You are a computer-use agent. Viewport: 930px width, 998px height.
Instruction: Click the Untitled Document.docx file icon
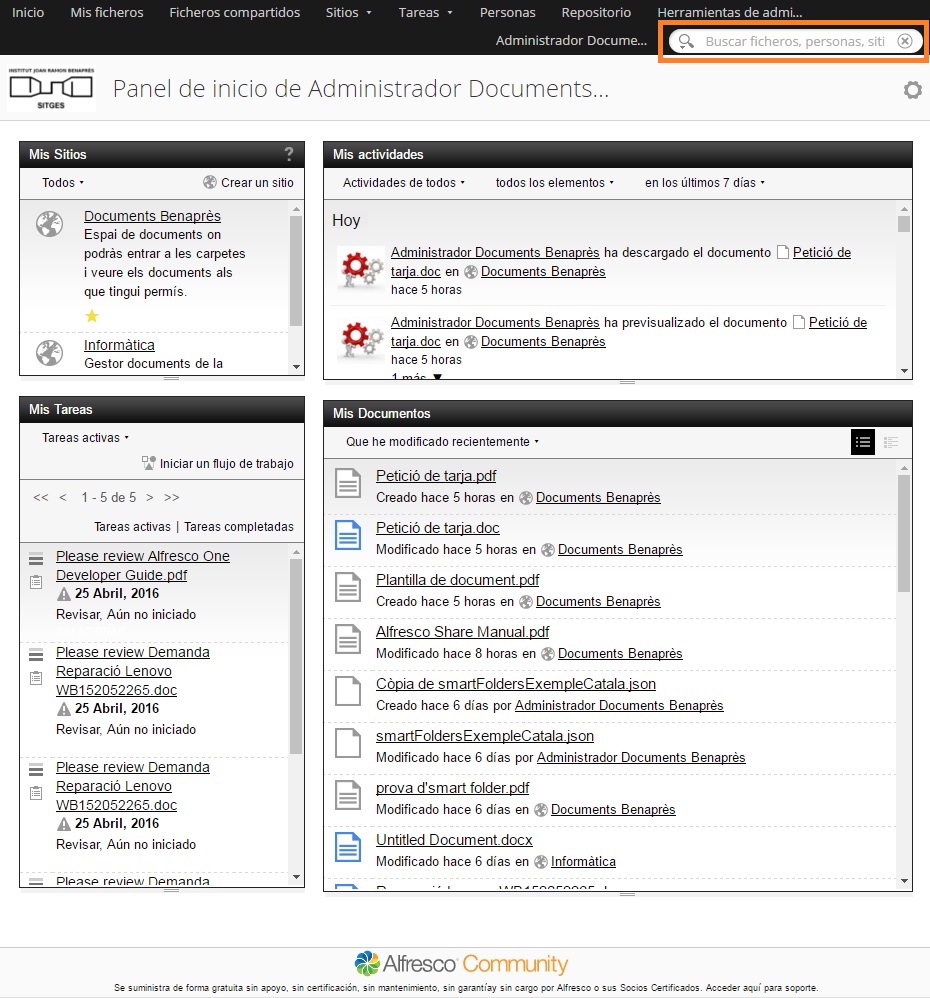click(348, 847)
